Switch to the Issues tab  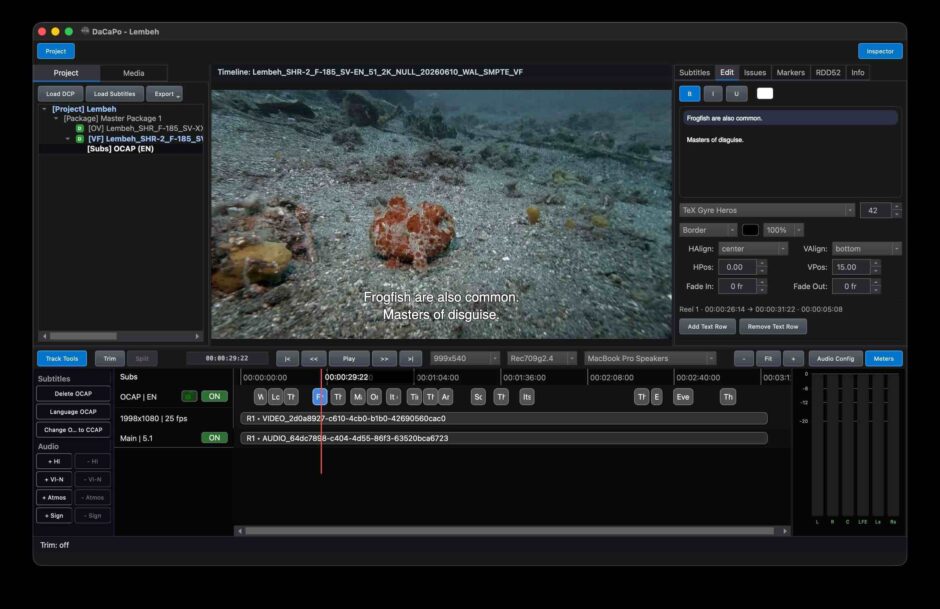pos(755,73)
